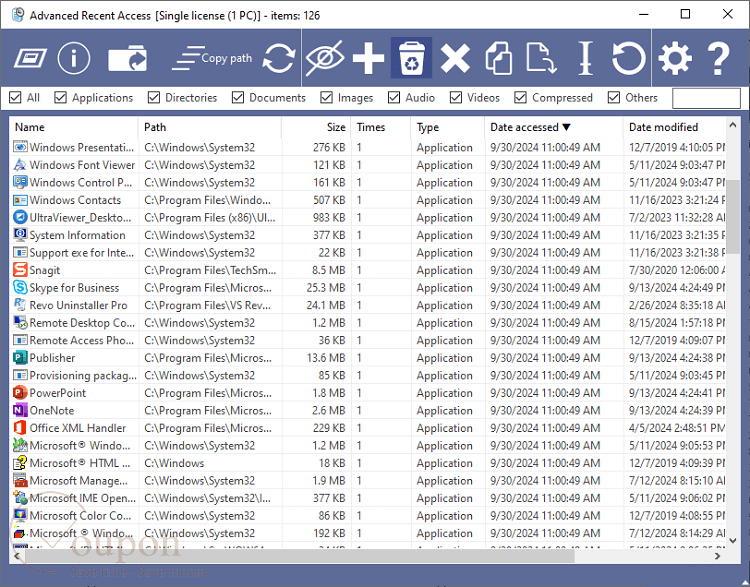
Task: Click the Copy path button
Action: (x=212, y=58)
